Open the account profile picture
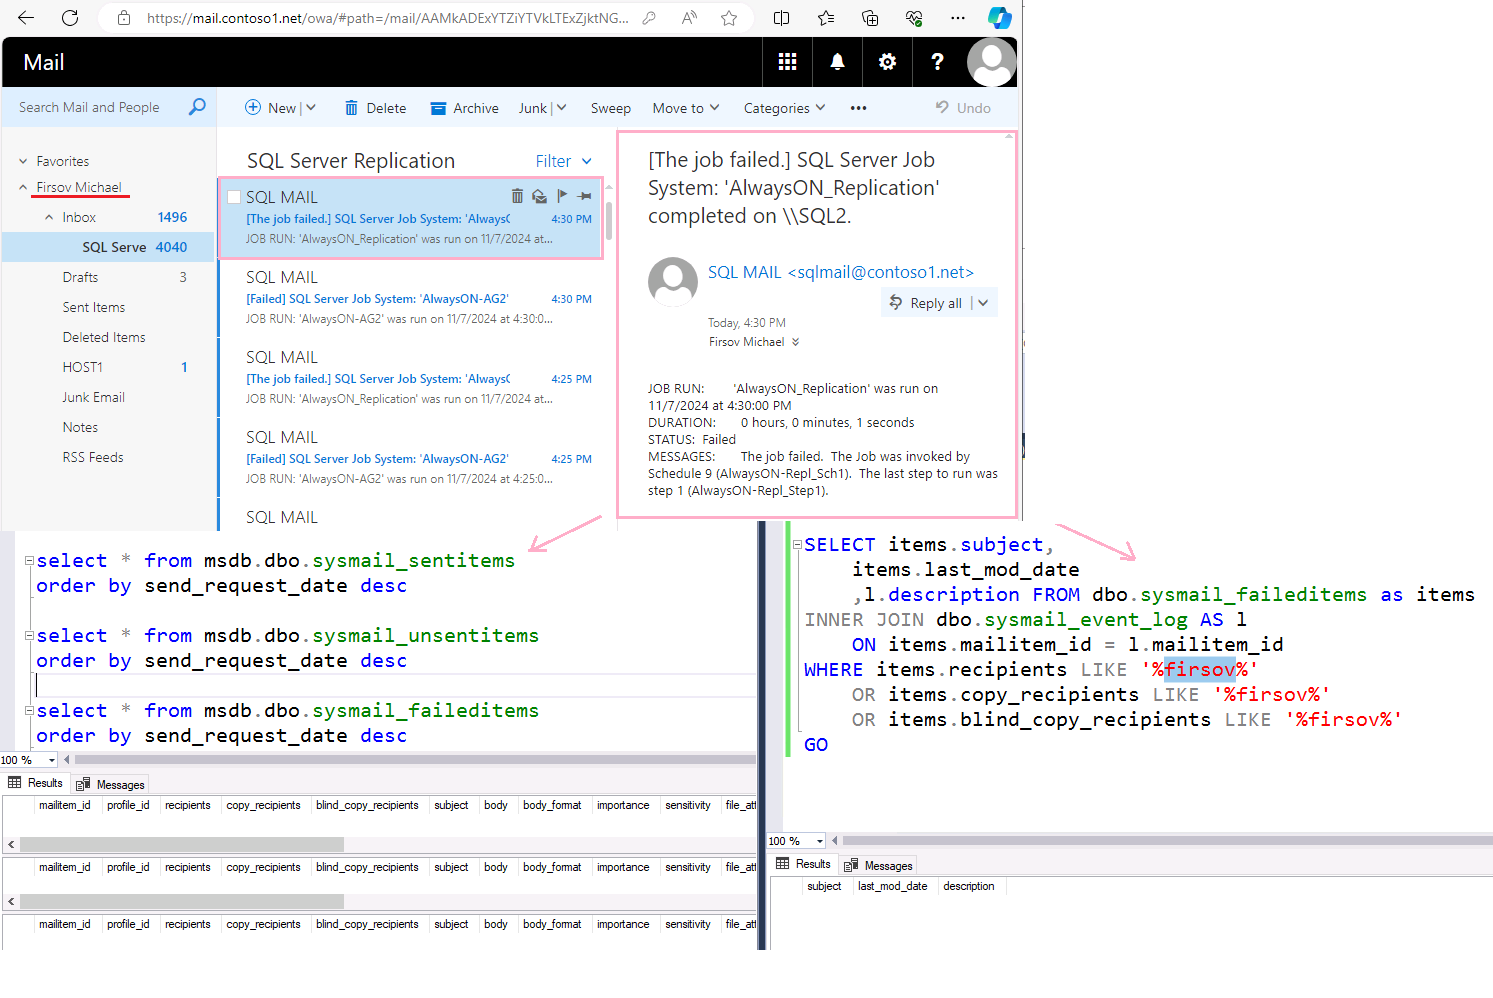Screen dimensions: 1493x998 point(992,62)
